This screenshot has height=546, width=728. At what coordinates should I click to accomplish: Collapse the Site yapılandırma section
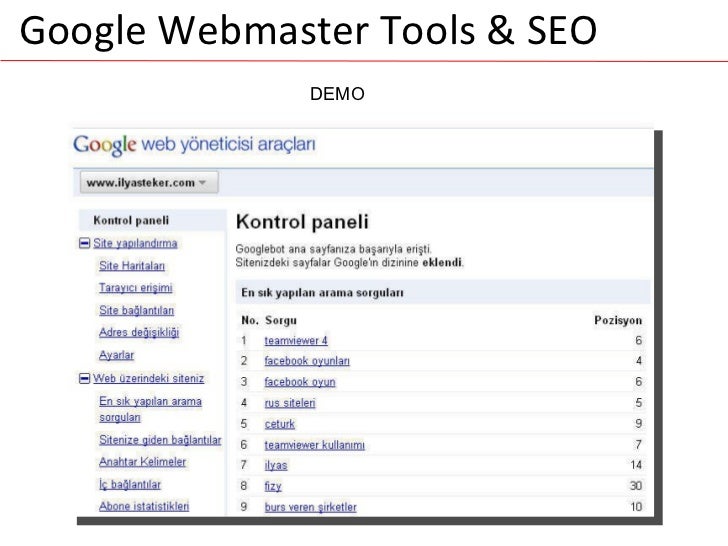[84, 243]
